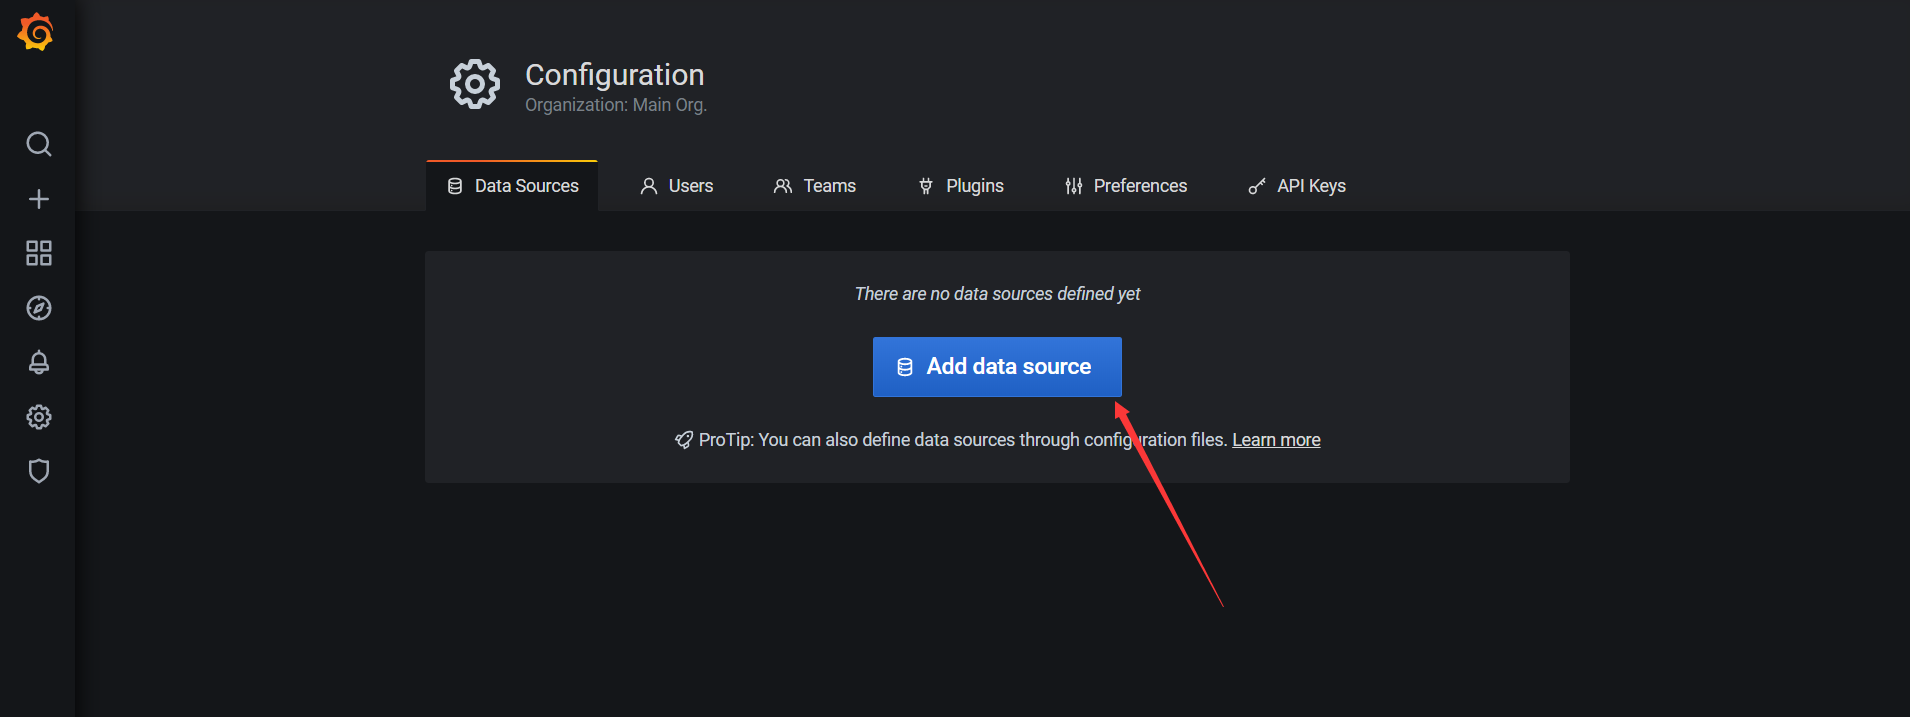Switch to the Users tab
Image resolution: width=1910 pixels, height=717 pixels.
click(677, 186)
